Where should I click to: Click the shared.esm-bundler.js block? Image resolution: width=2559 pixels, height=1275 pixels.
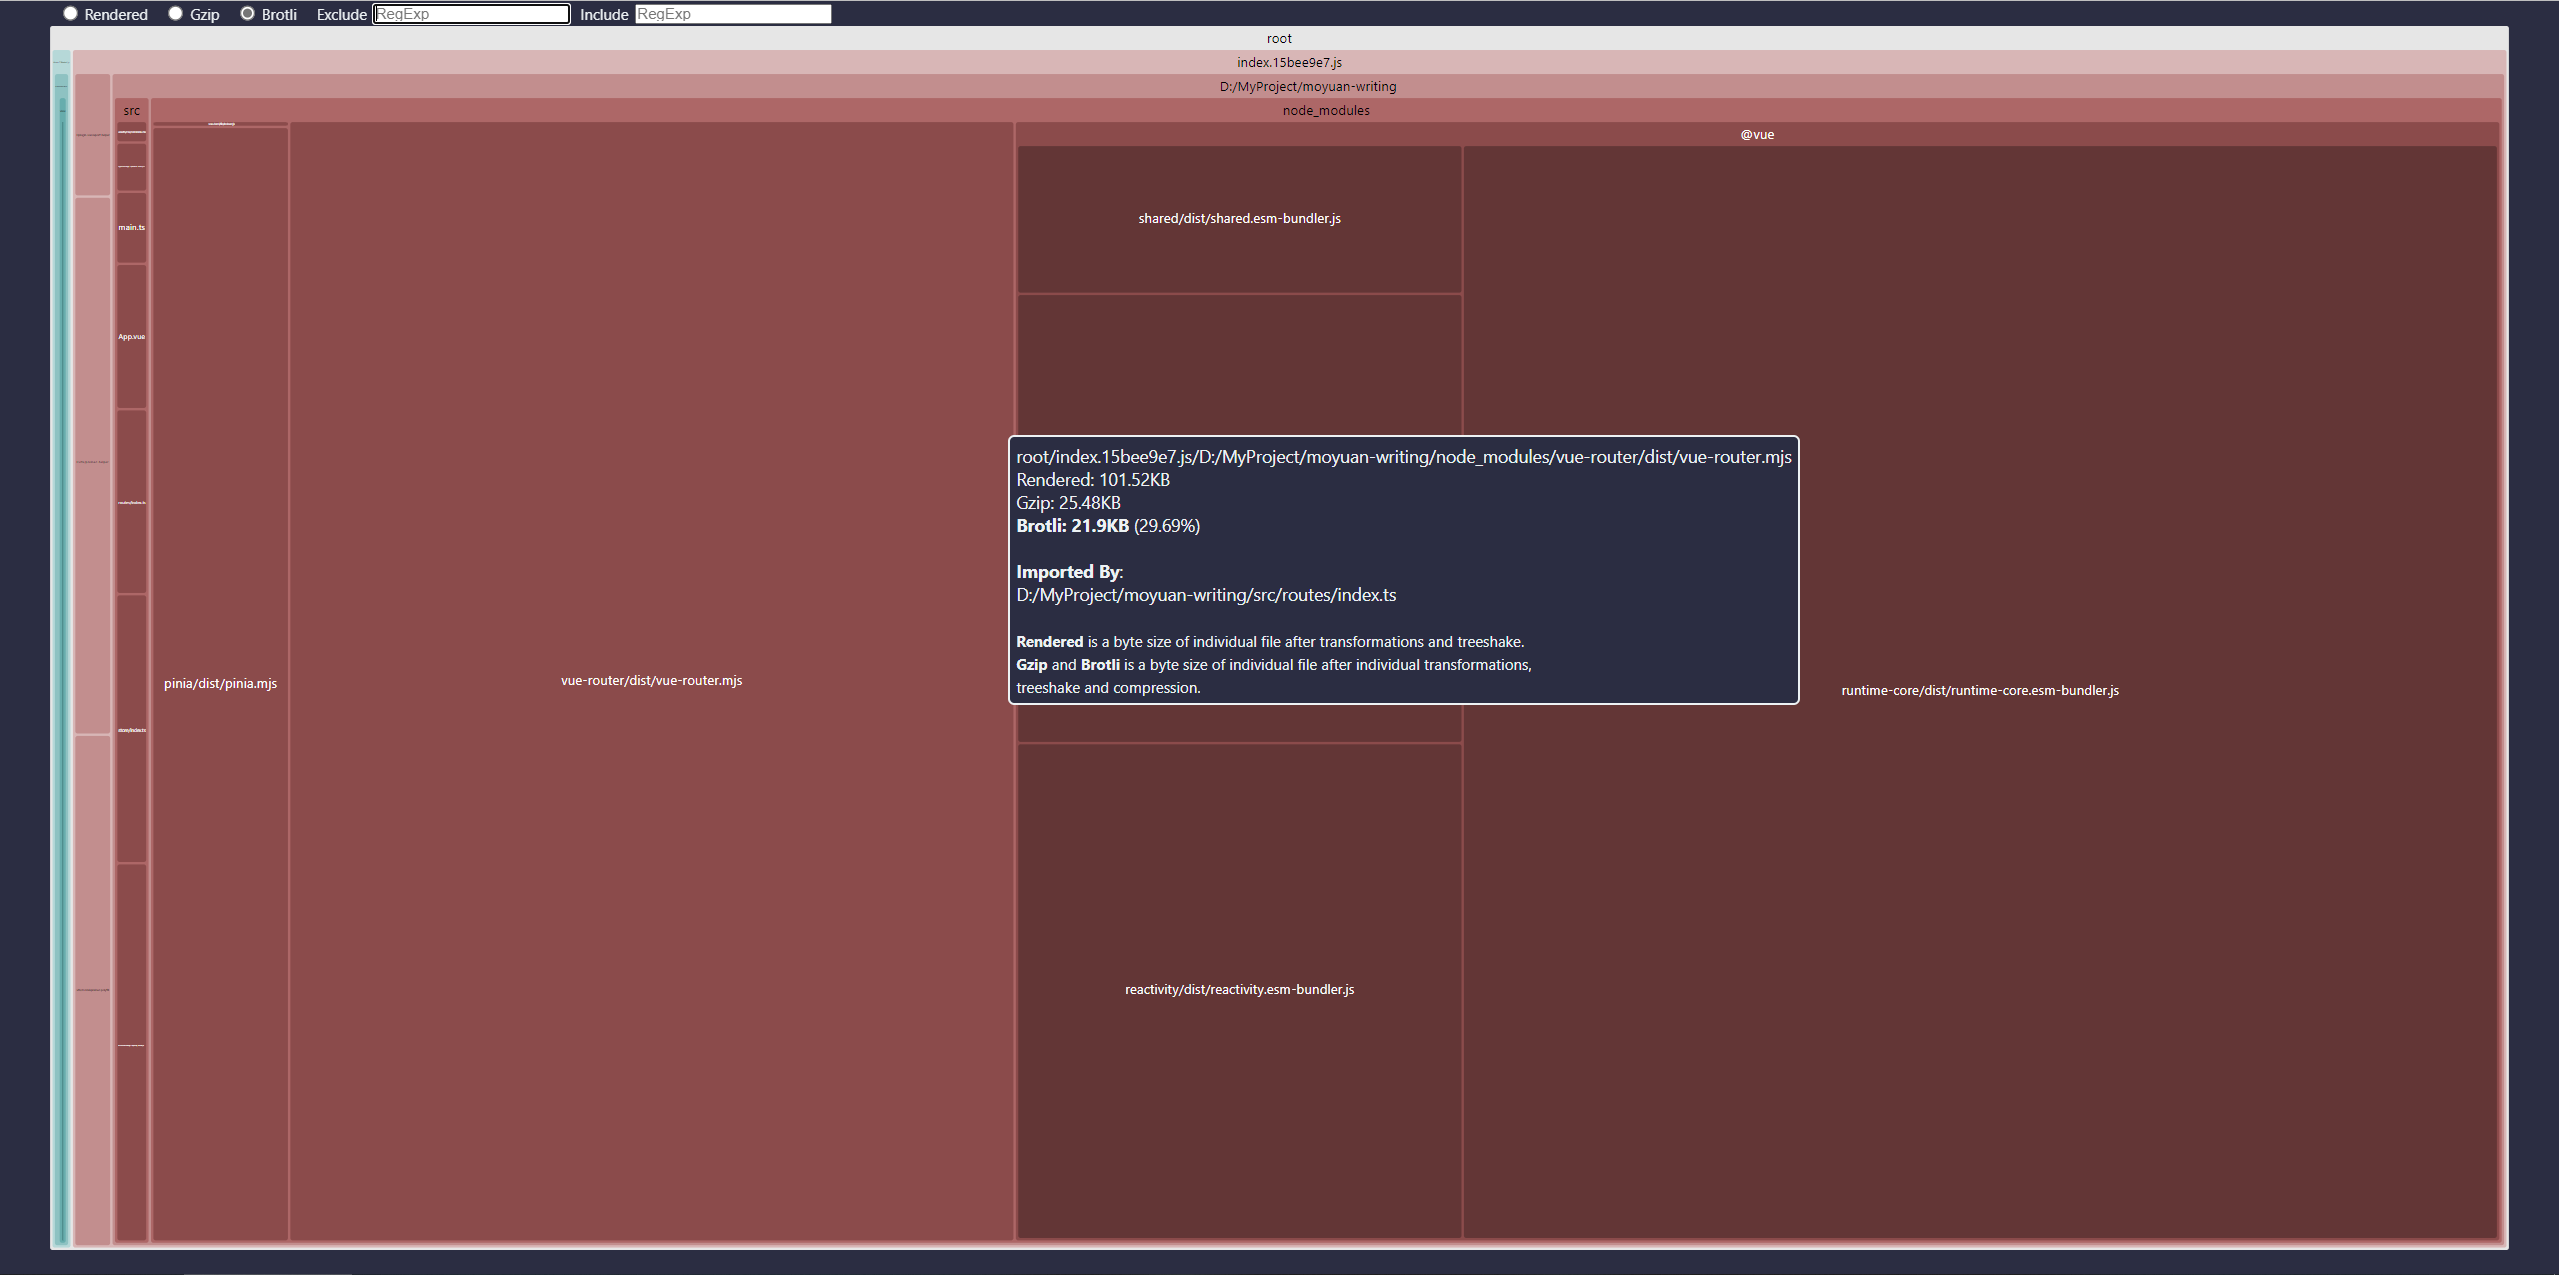[x=1239, y=219]
